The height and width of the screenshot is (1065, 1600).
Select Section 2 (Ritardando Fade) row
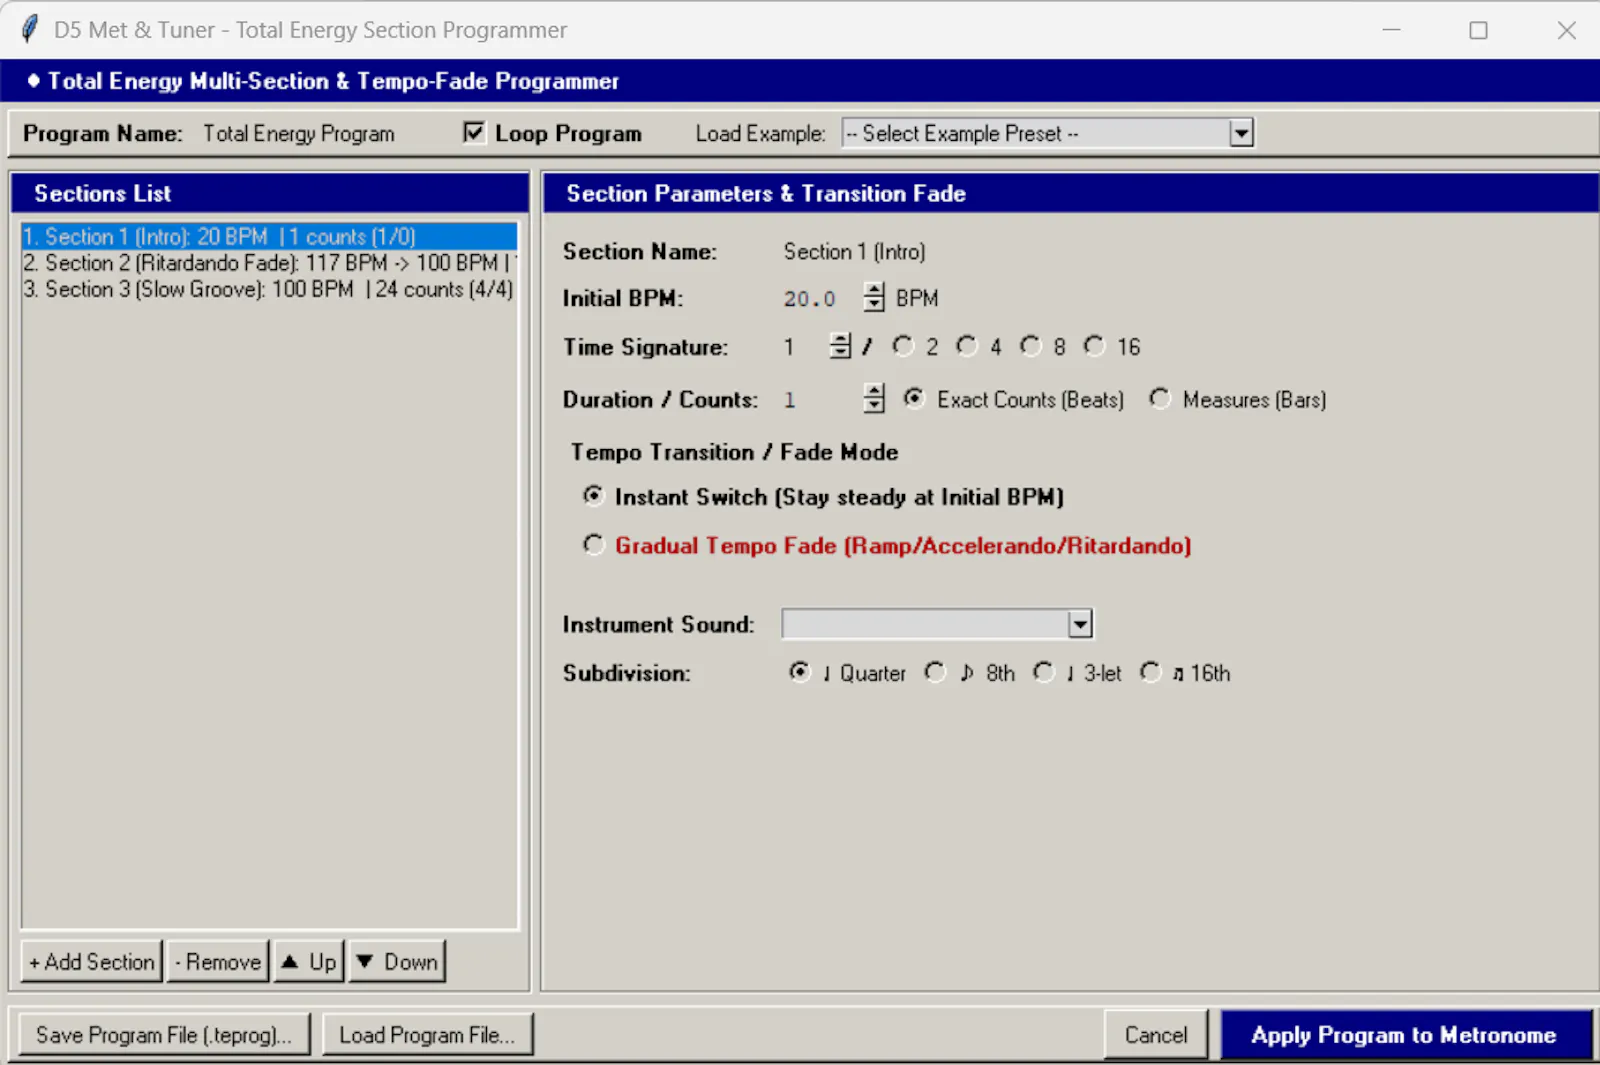[269, 263]
